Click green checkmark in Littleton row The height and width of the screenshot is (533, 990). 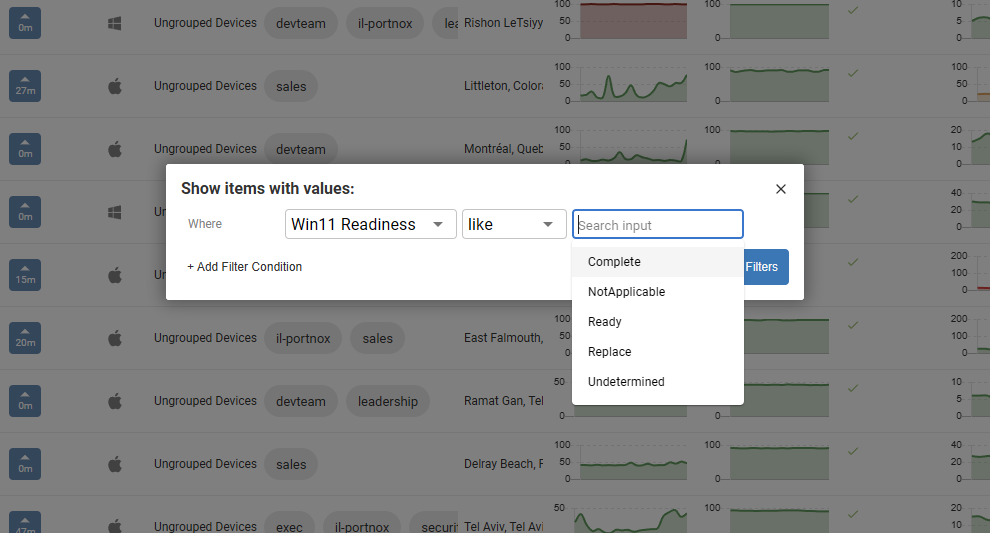coord(852,73)
